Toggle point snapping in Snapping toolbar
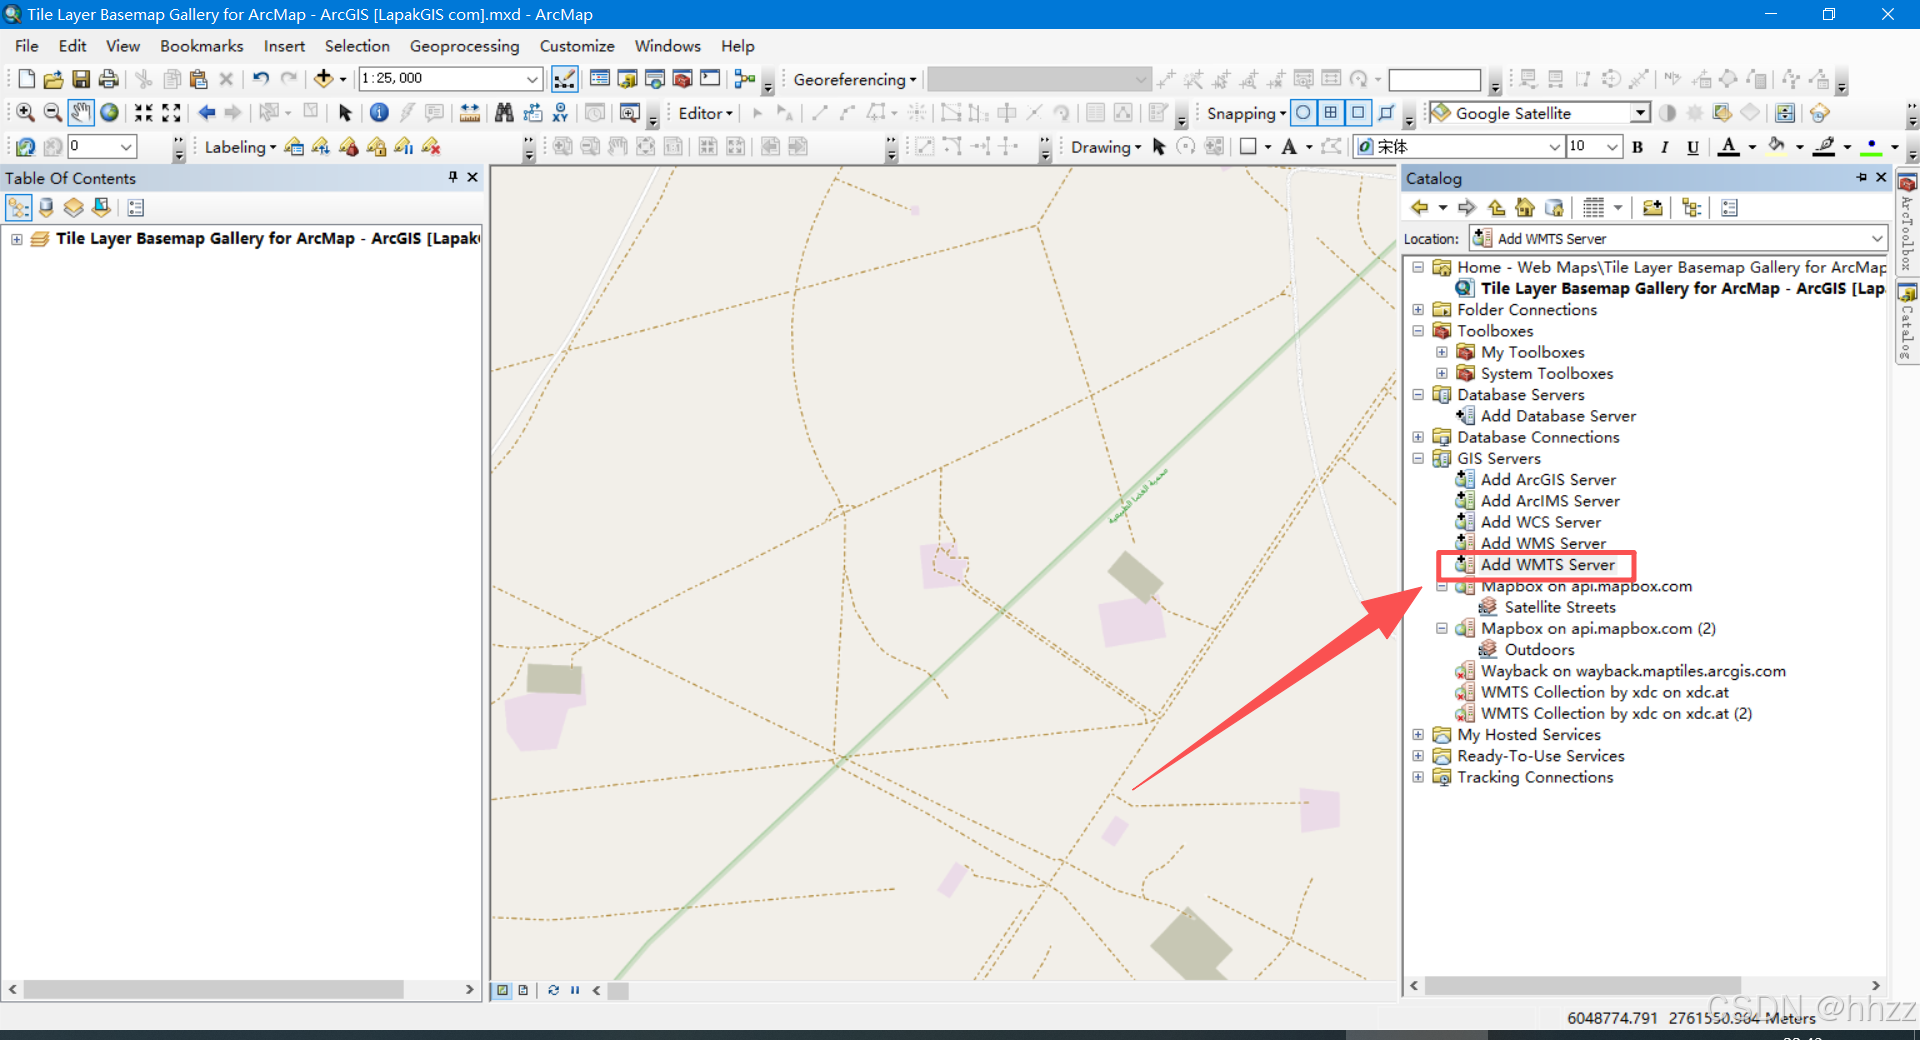The width and height of the screenshot is (1920, 1040). tap(1303, 113)
